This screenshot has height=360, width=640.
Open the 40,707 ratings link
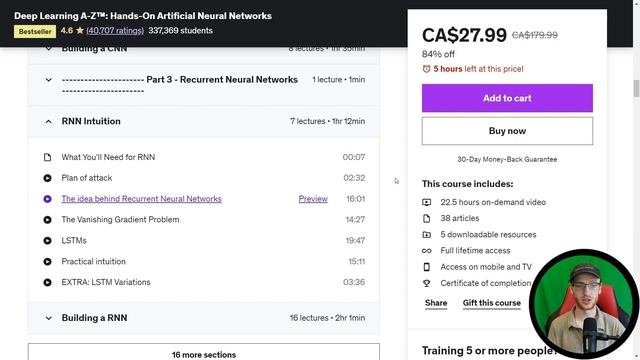115,31
